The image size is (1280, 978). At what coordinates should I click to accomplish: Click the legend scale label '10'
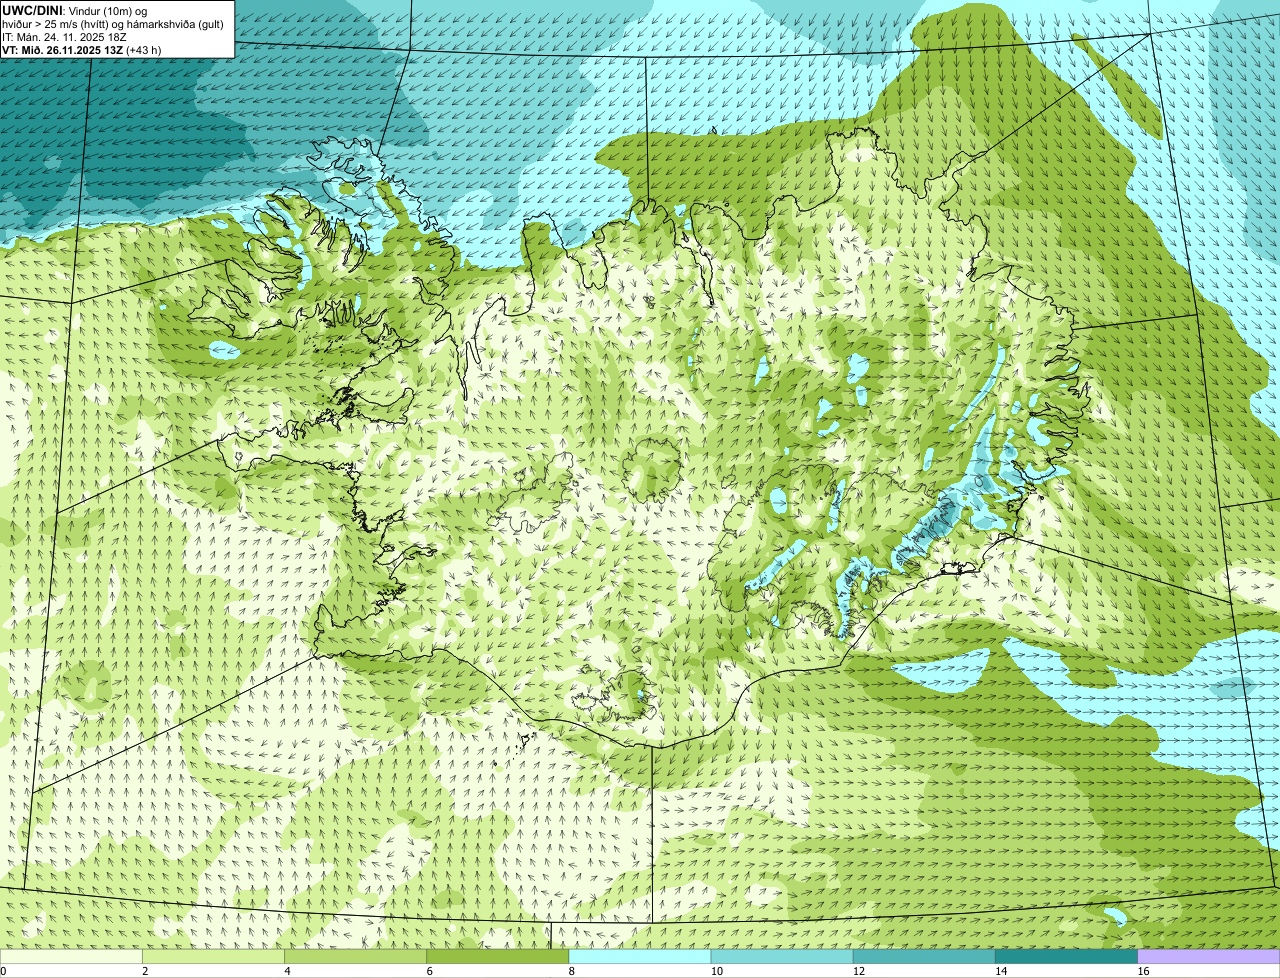pyautogui.click(x=717, y=971)
